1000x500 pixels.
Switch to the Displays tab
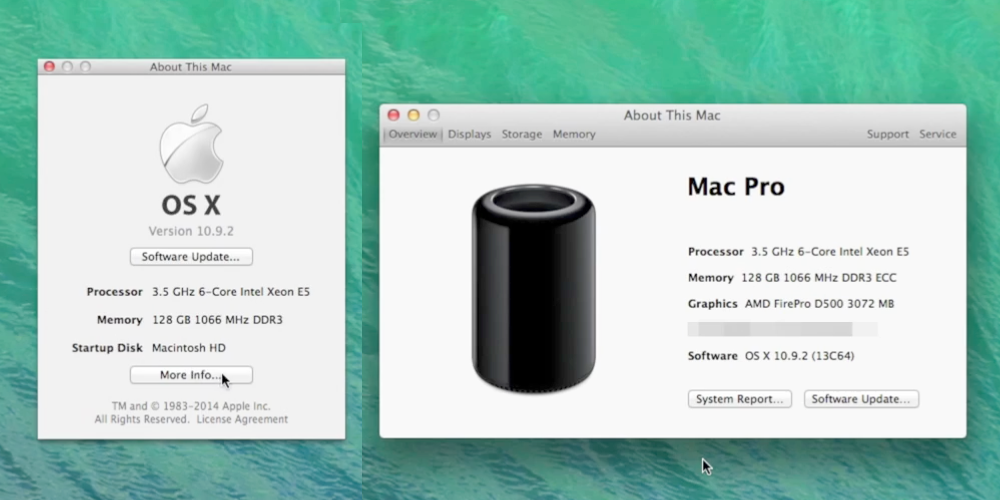click(x=469, y=134)
